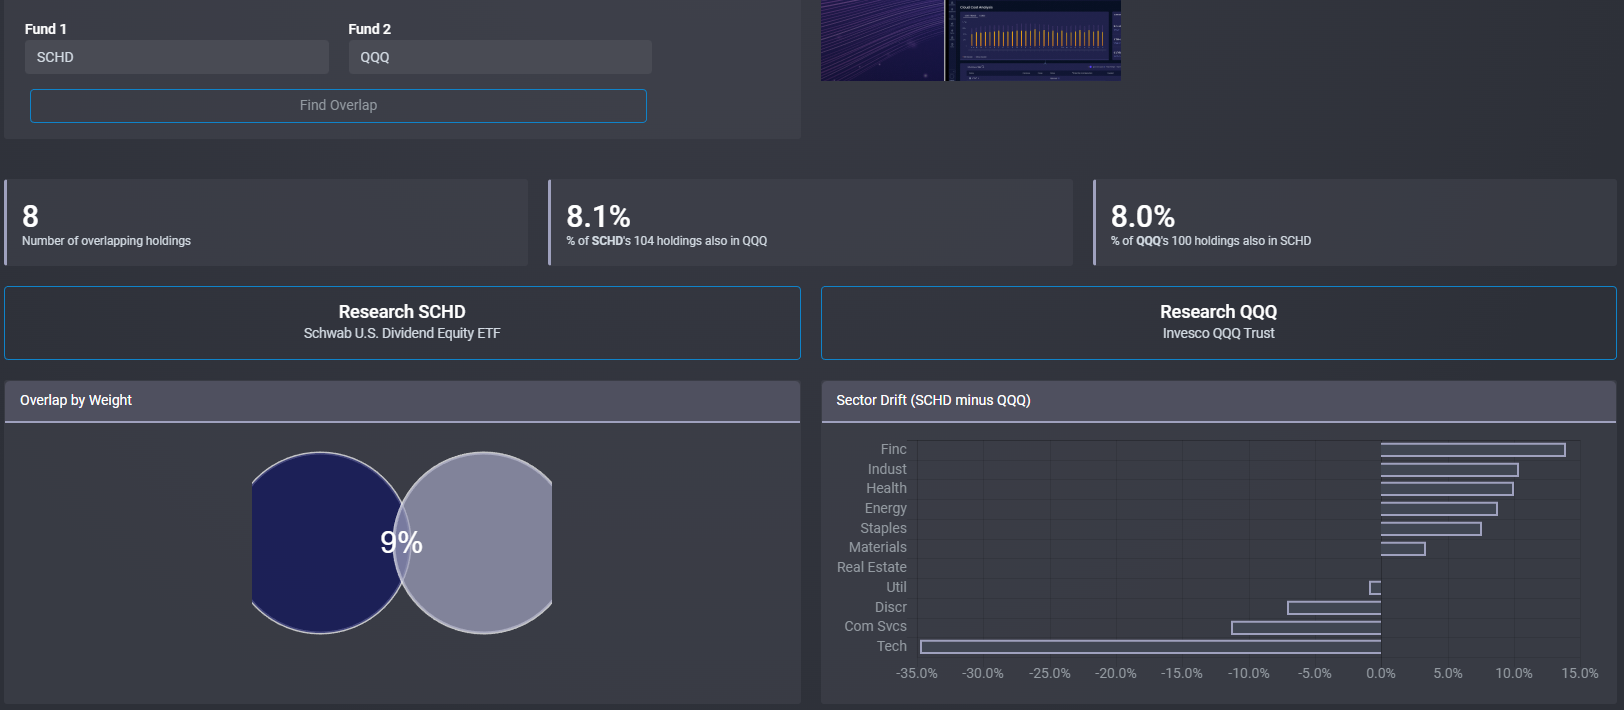Click the 9% overlap label
Viewport: 1624px width, 710px height.
click(401, 542)
